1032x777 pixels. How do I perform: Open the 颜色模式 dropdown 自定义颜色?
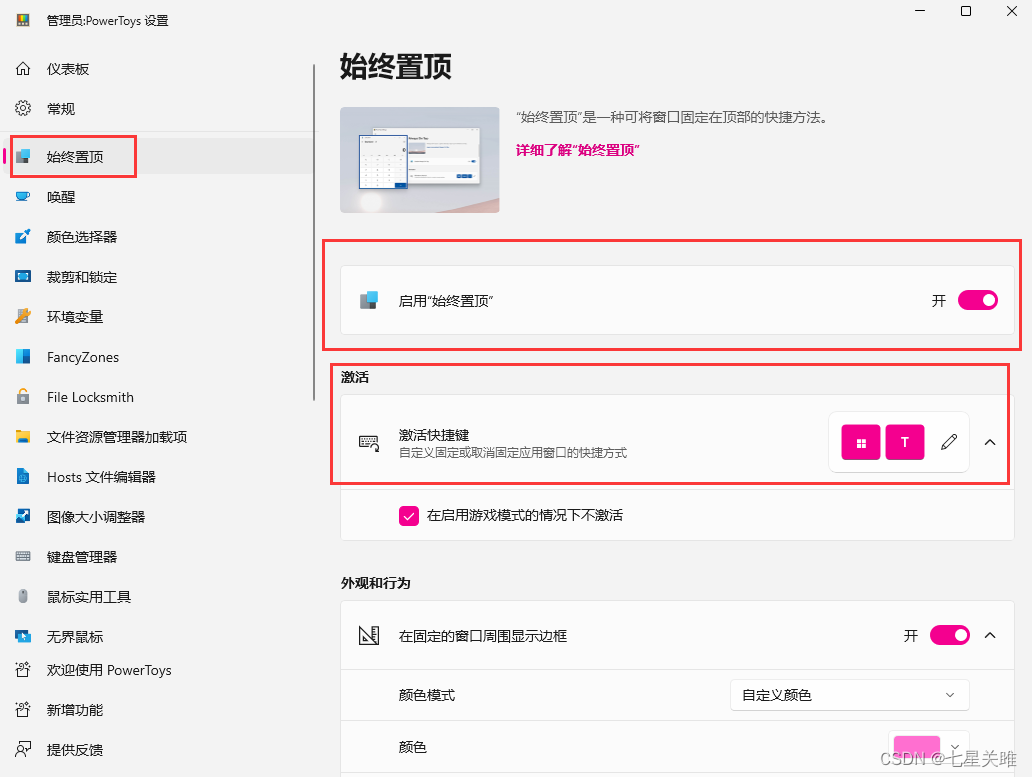click(850, 695)
